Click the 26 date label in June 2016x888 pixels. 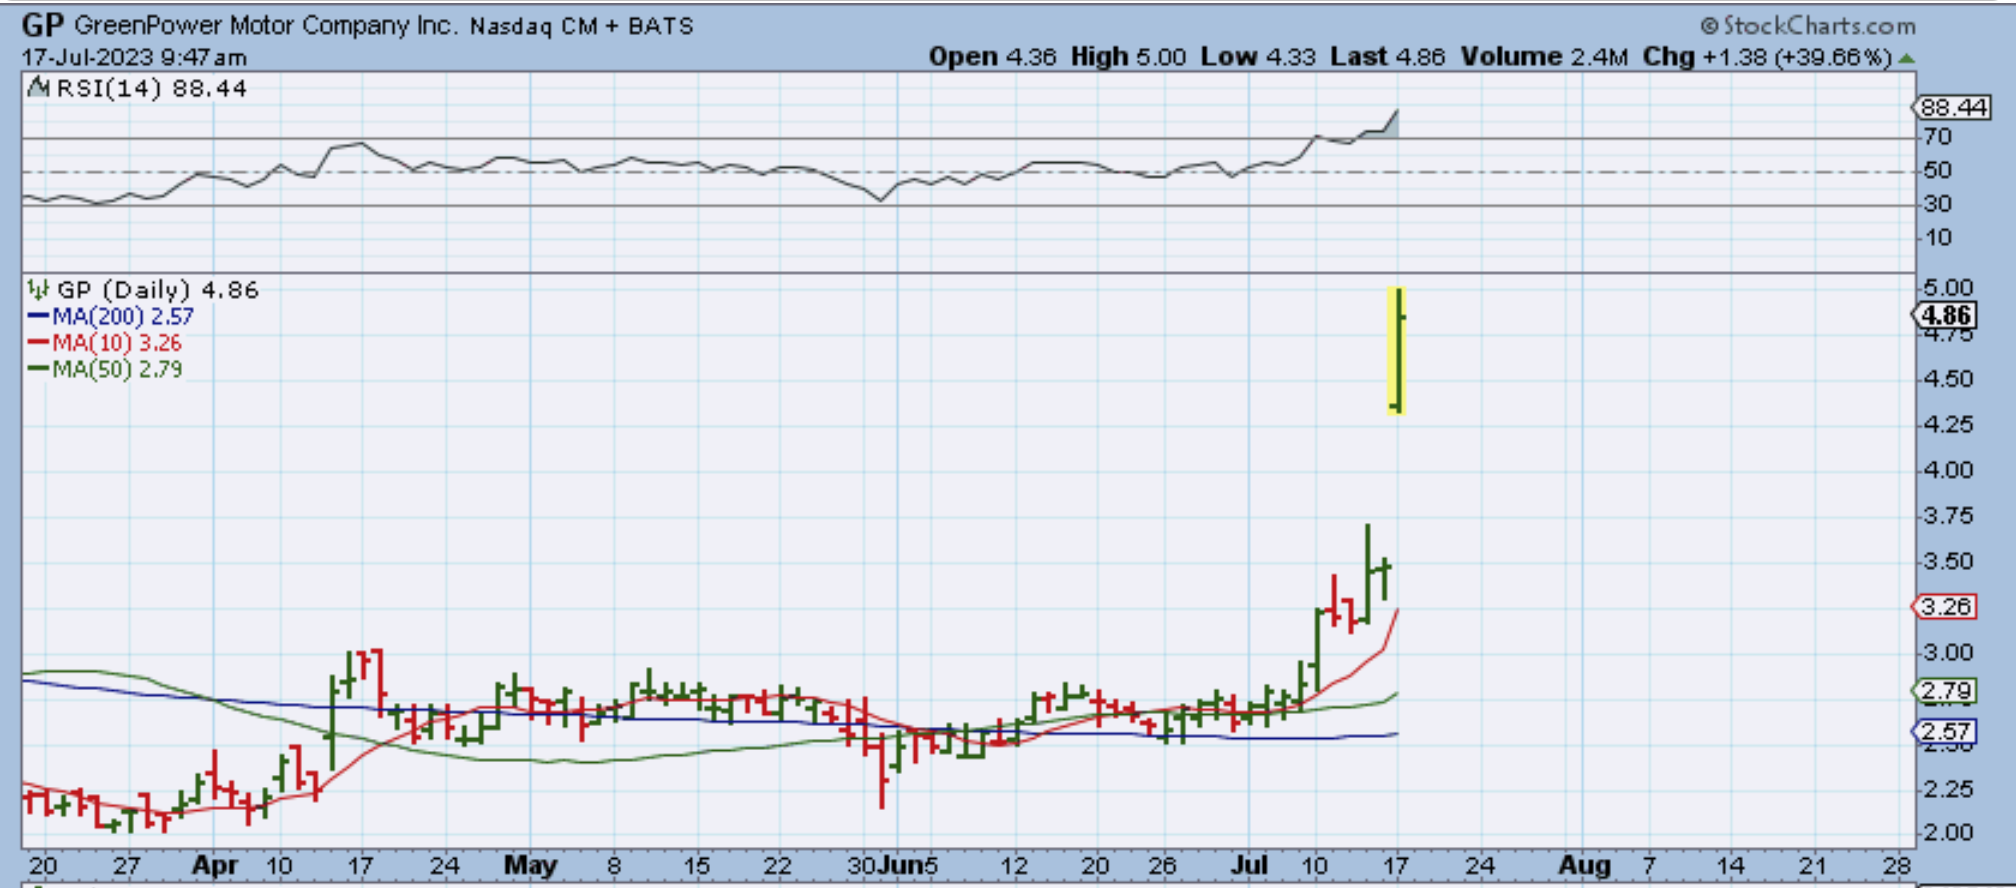(1161, 866)
